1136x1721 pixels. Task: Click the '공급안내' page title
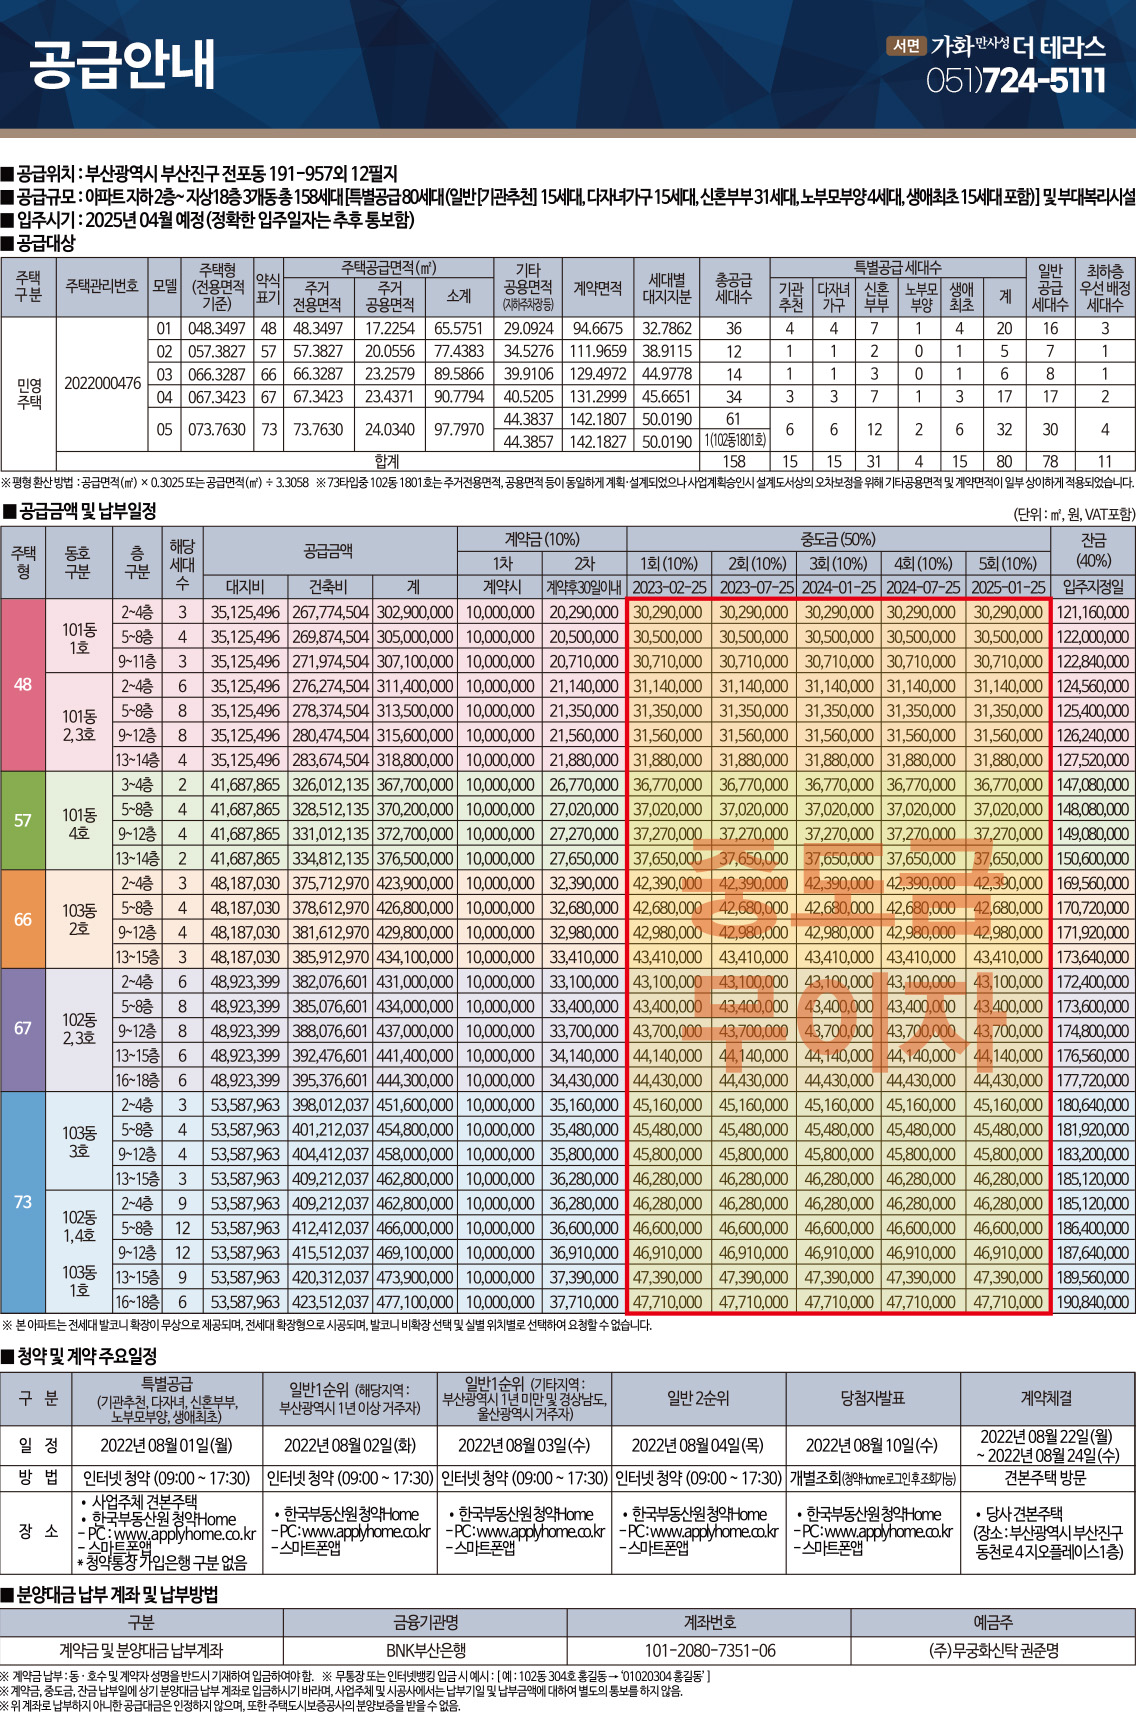pyautogui.click(x=122, y=63)
